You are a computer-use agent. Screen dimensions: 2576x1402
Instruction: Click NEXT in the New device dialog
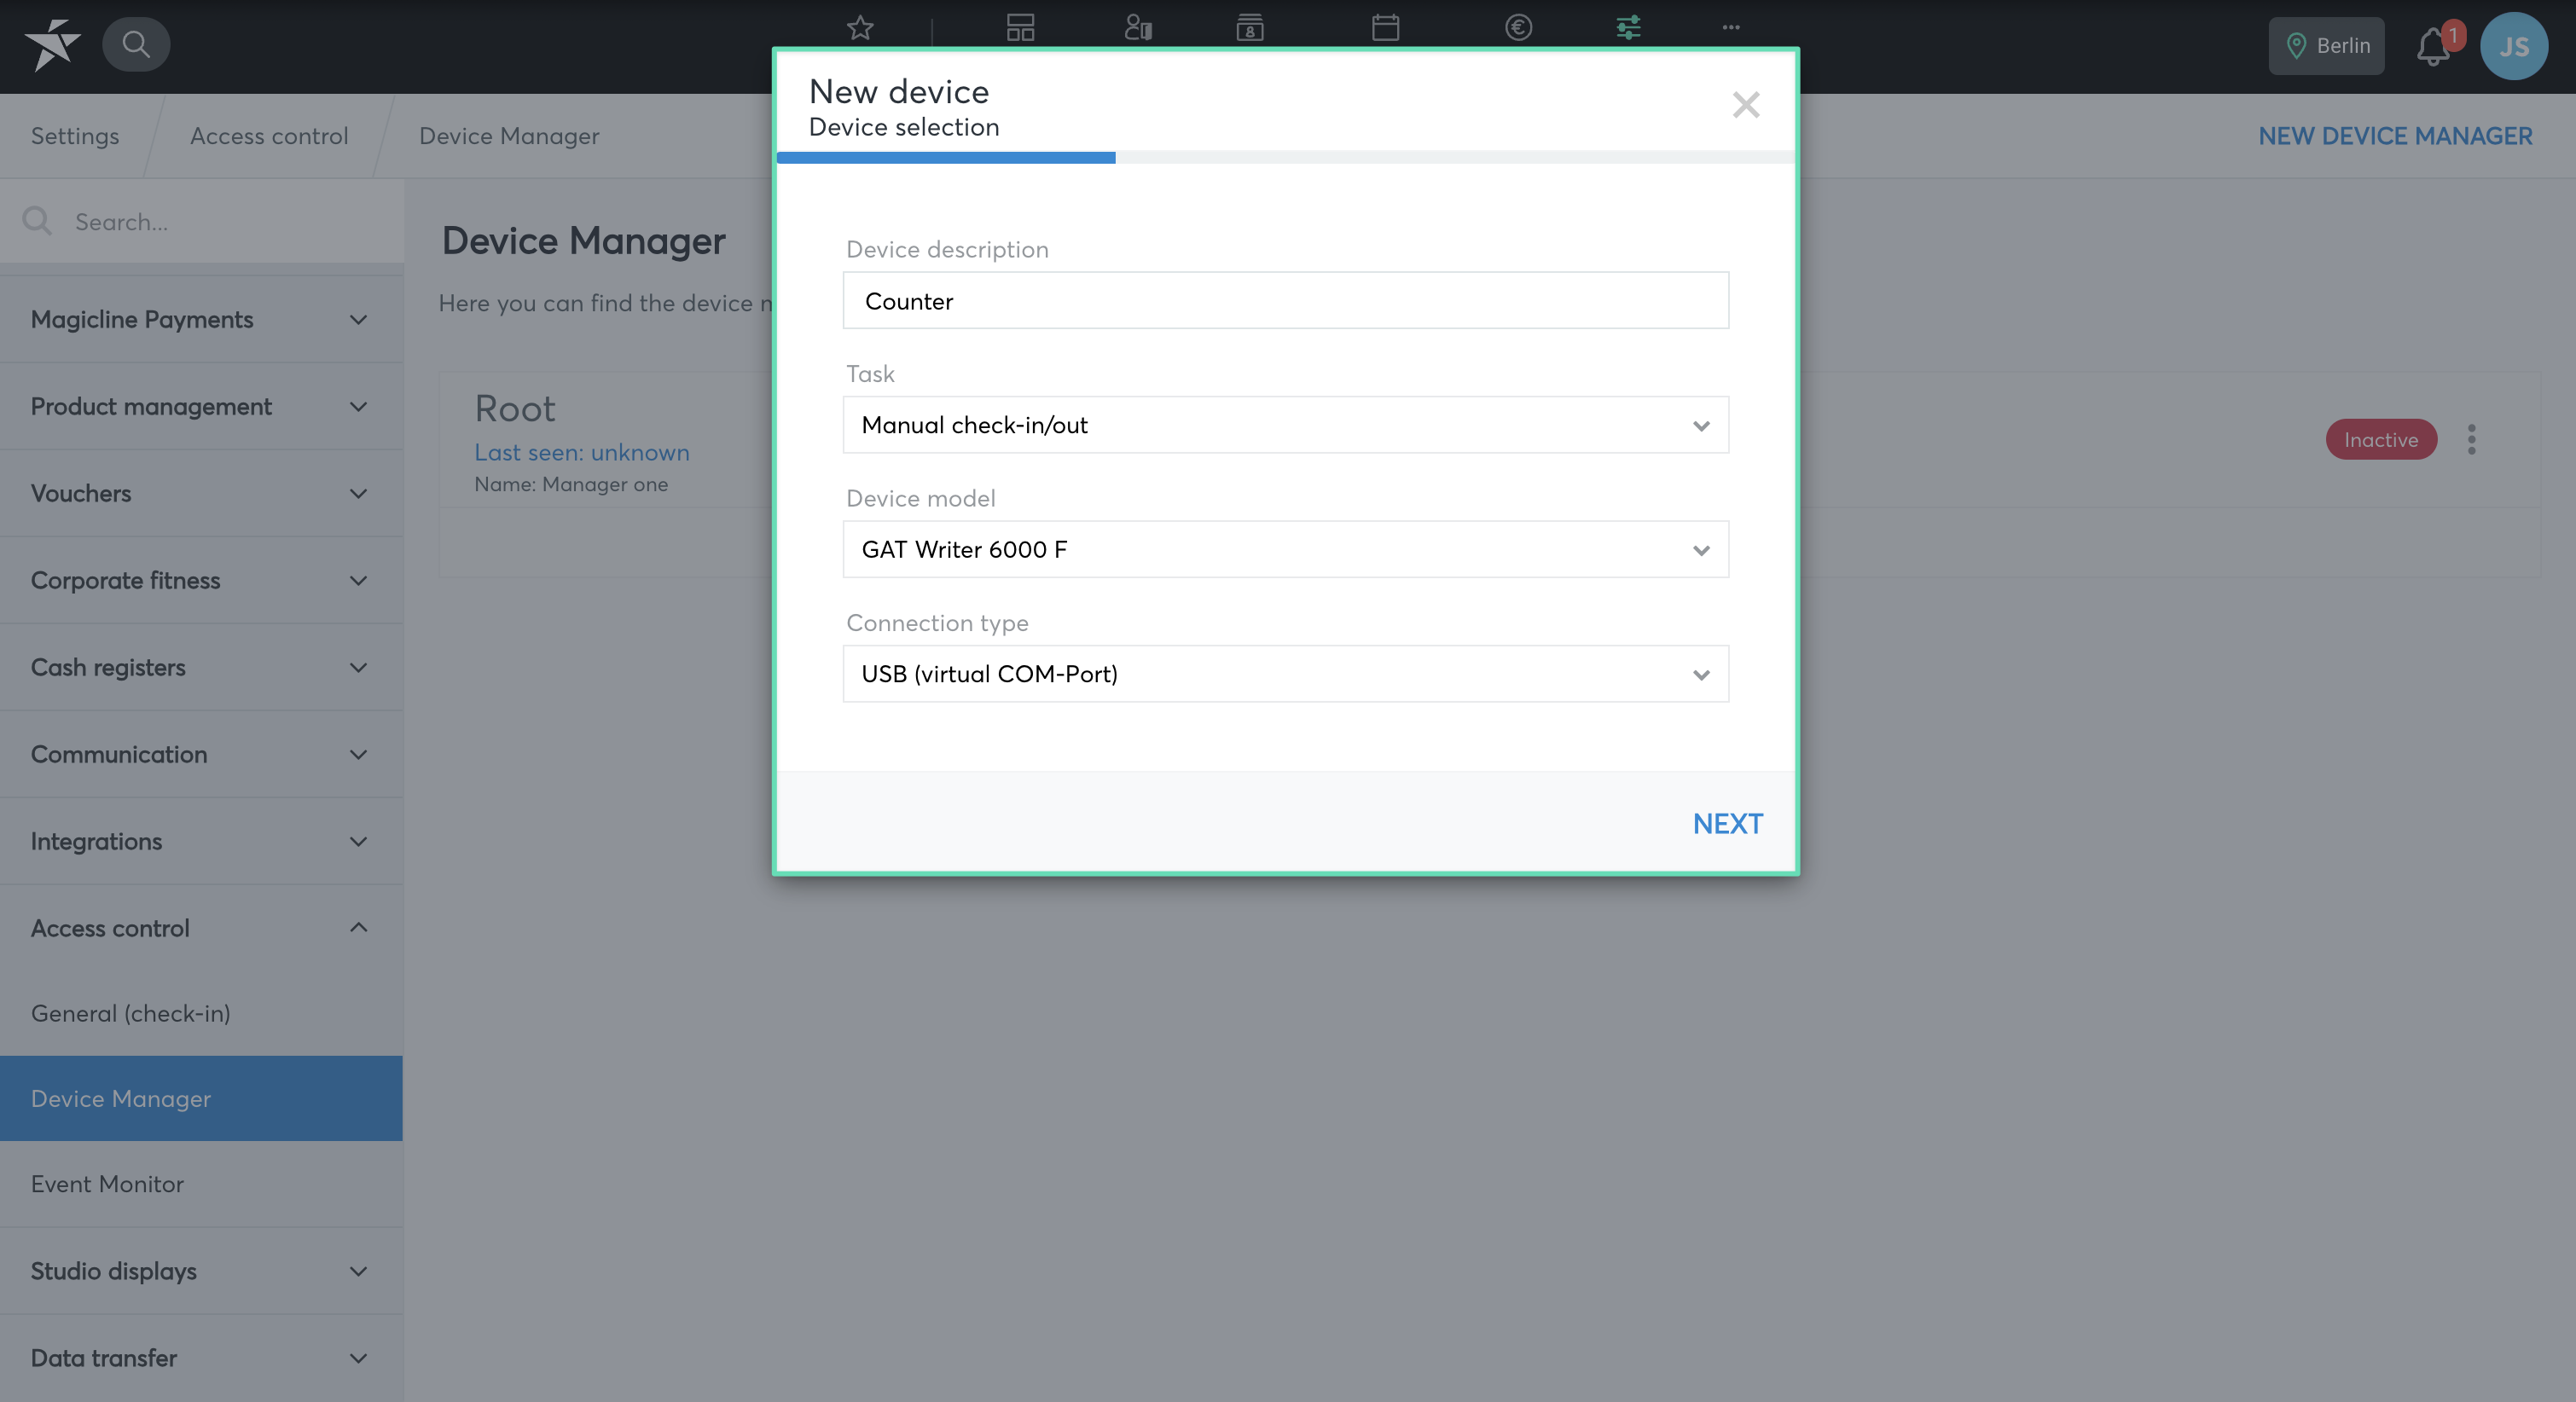pos(1728,824)
